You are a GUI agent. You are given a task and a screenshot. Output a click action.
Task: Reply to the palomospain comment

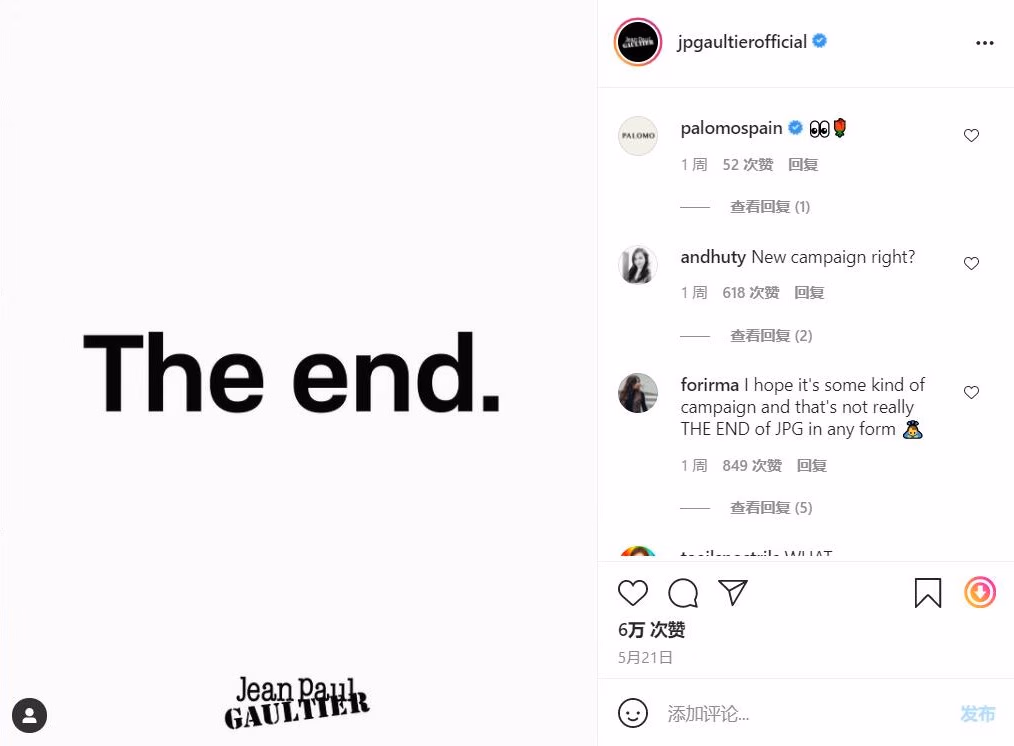click(803, 165)
